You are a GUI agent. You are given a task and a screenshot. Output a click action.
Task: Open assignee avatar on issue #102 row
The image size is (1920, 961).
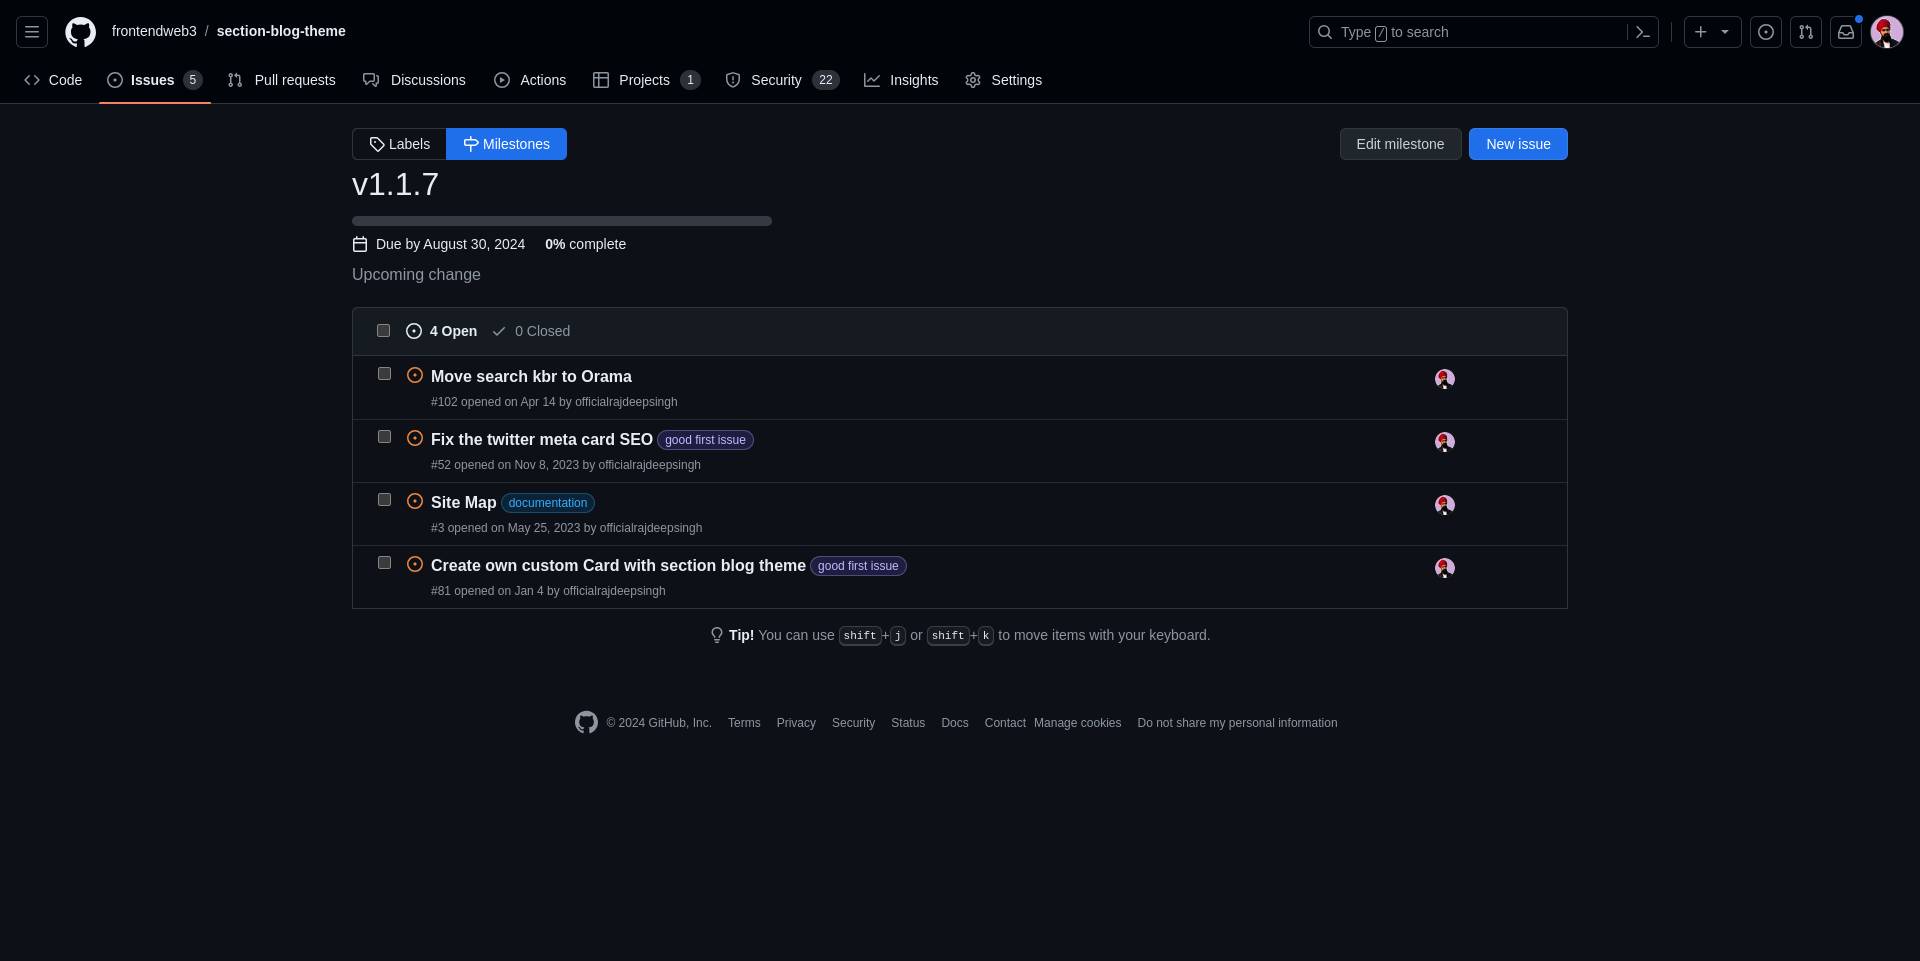tap(1445, 378)
